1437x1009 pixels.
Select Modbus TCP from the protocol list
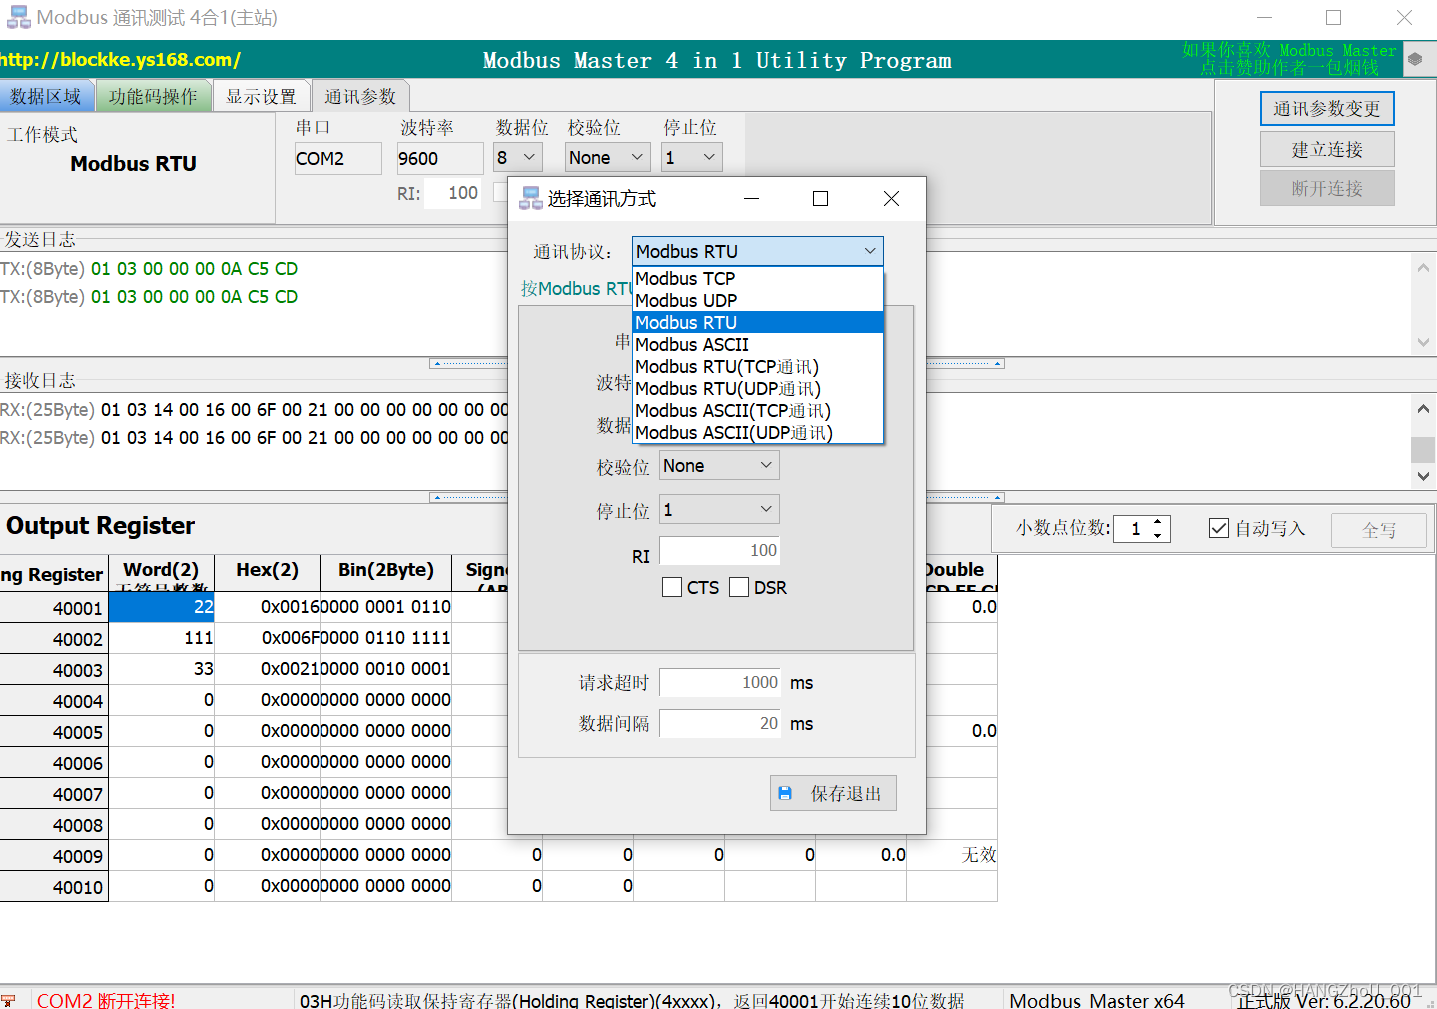coord(685,278)
